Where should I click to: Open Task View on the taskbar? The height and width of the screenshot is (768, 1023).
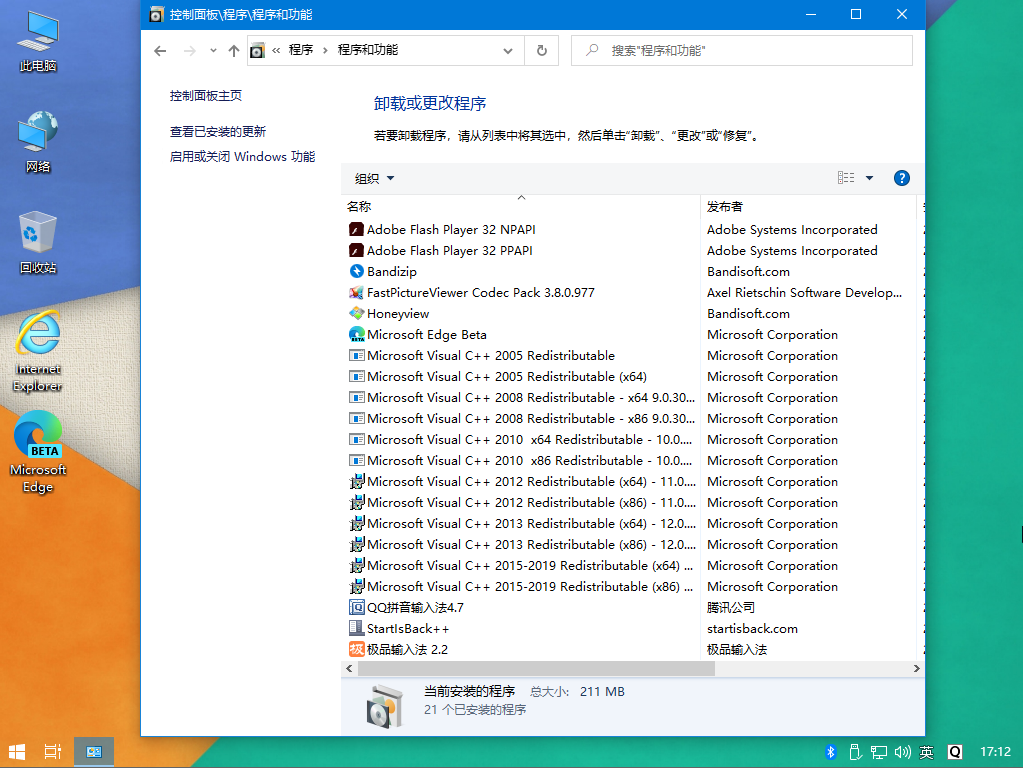click(52, 752)
